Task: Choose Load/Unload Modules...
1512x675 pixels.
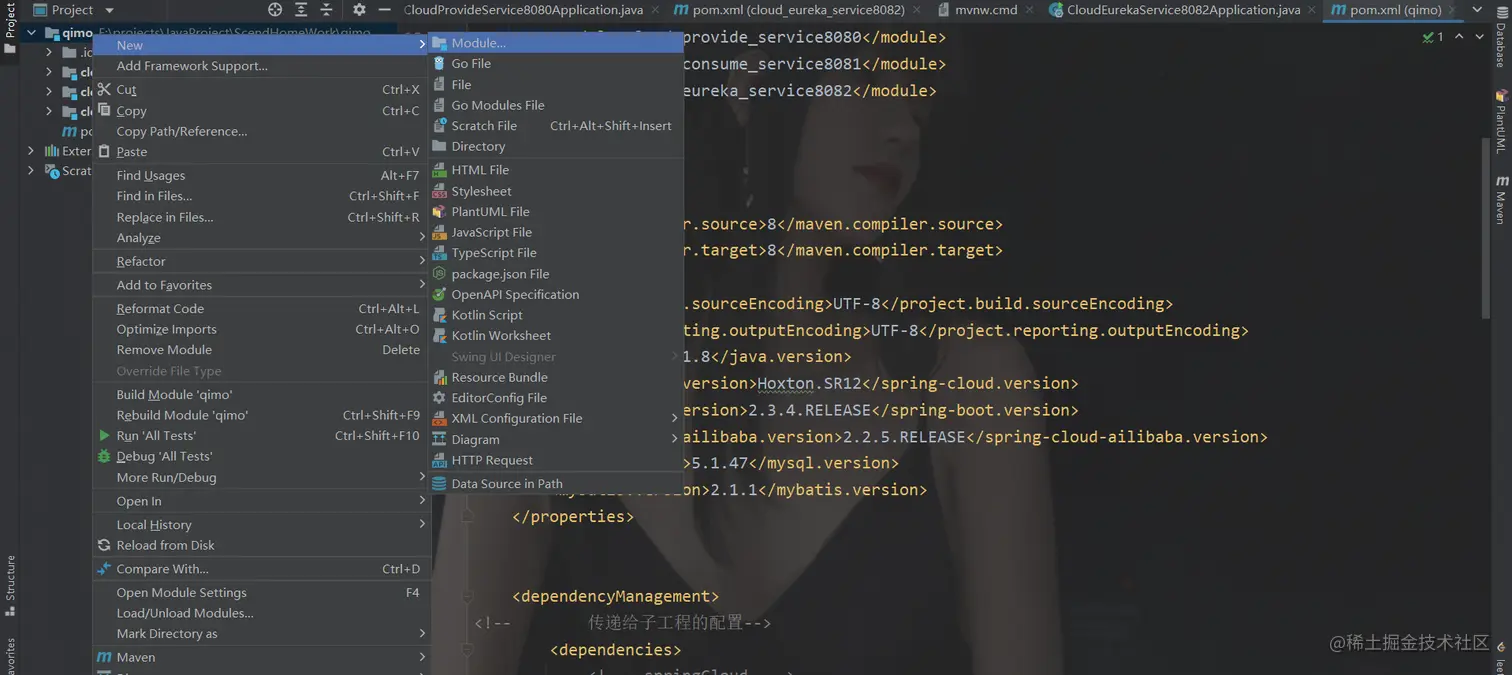Action: point(262,614)
